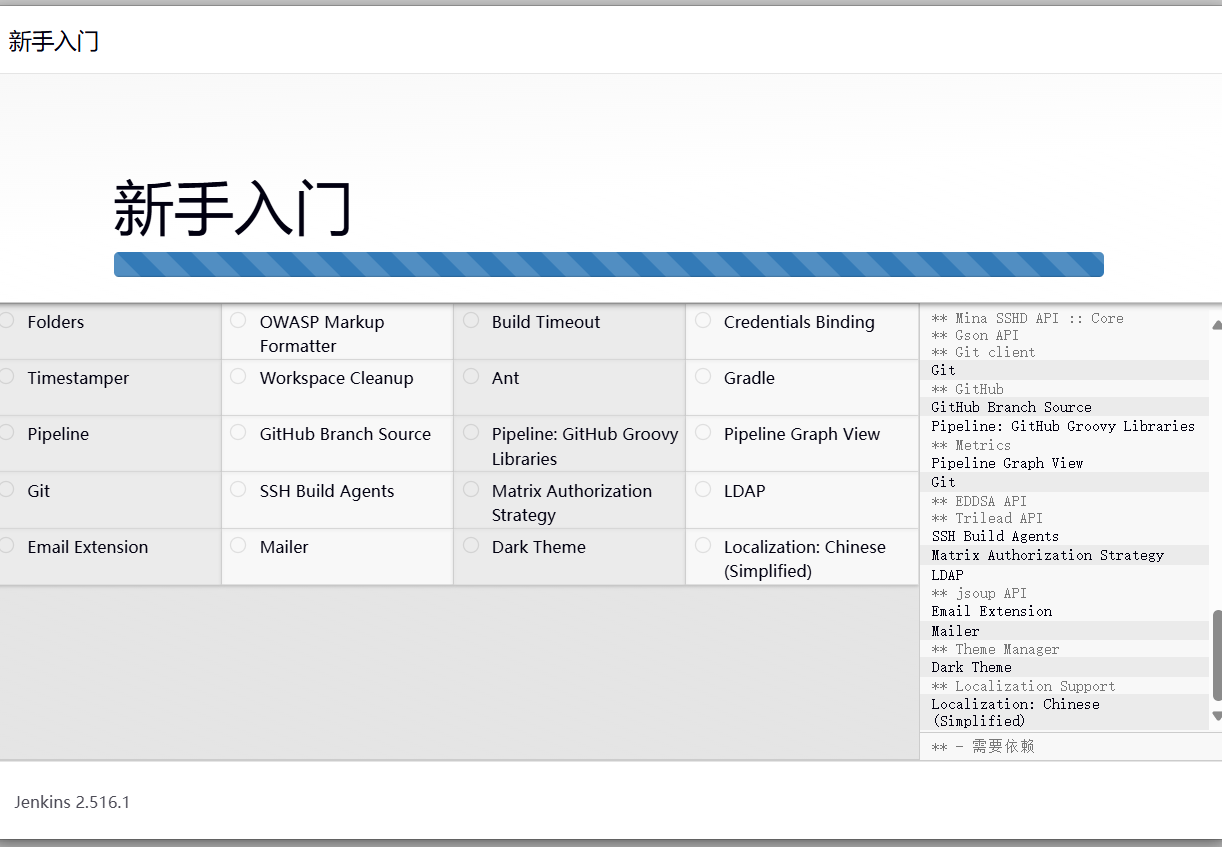Viewport: 1222px width, 847px height.
Task: Click the status circle beside Ant
Action: tap(471, 376)
